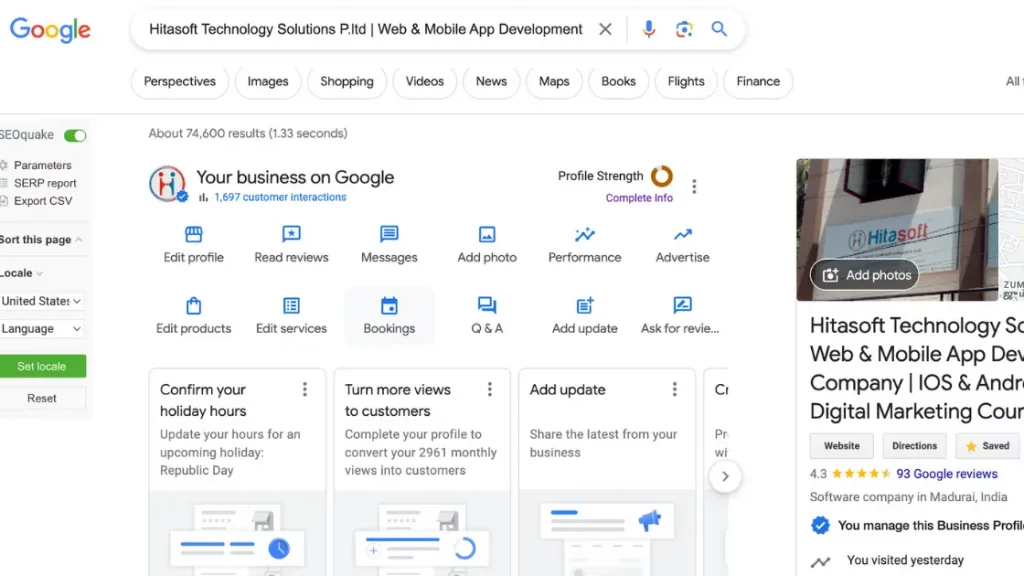Open options on the Add update card

(x=675, y=389)
